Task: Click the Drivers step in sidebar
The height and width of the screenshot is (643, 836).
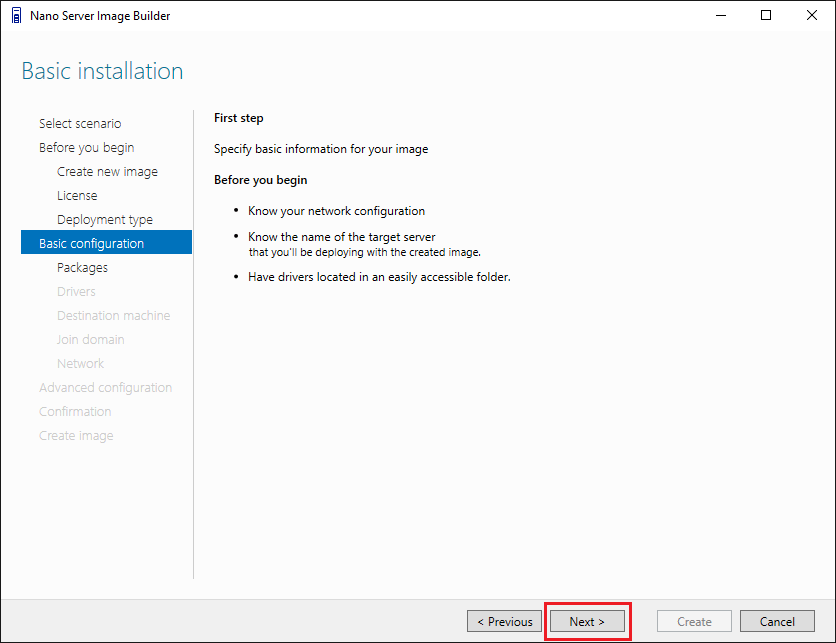Action: [76, 292]
